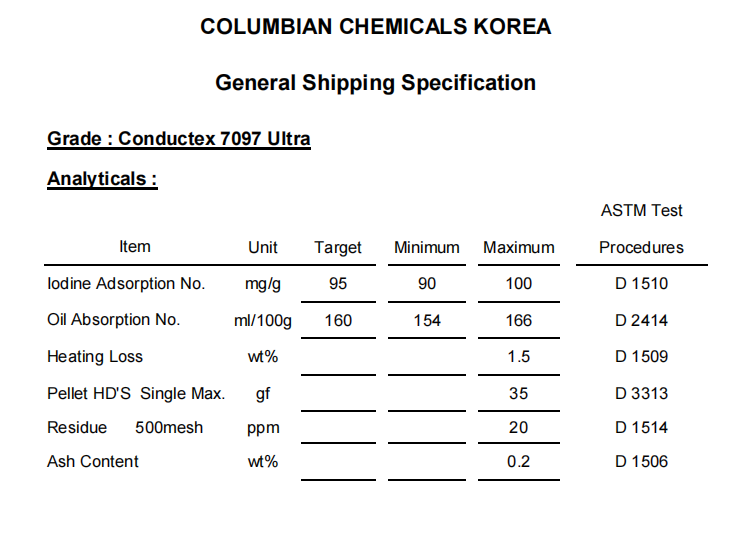Select the Grade Conductex 7097 Ultra line
The image size is (747, 537).
coord(179,139)
